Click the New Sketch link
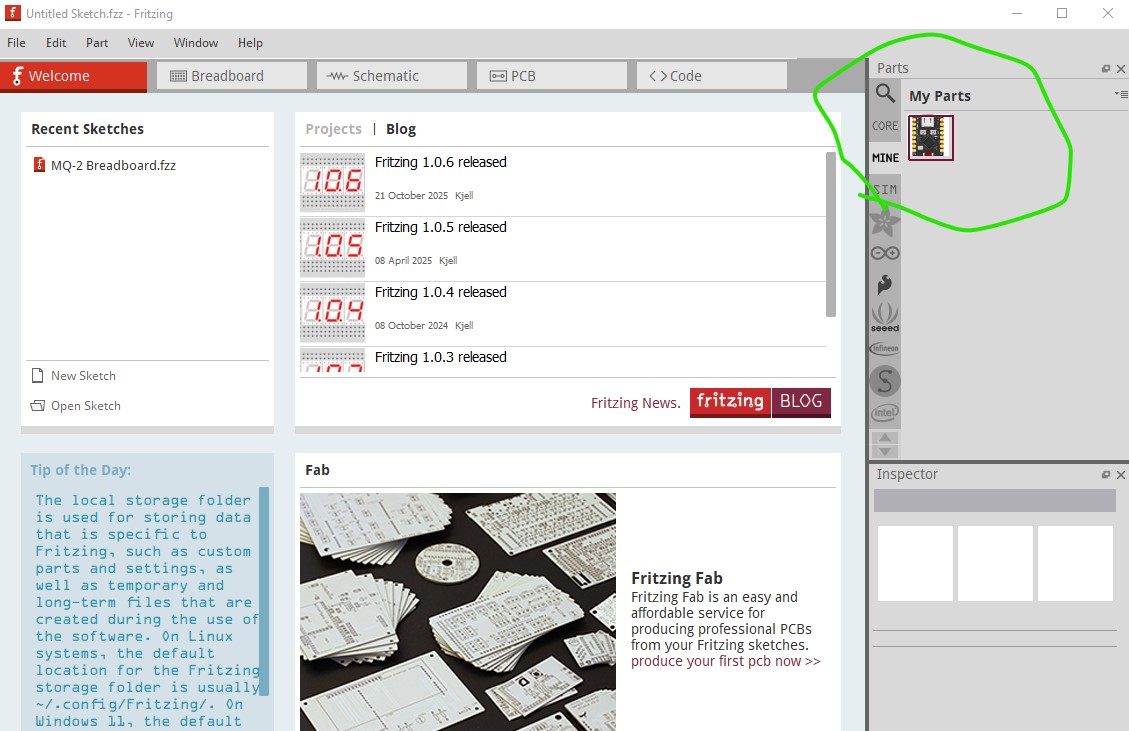Viewport: 1129px width, 731px height. tap(83, 376)
